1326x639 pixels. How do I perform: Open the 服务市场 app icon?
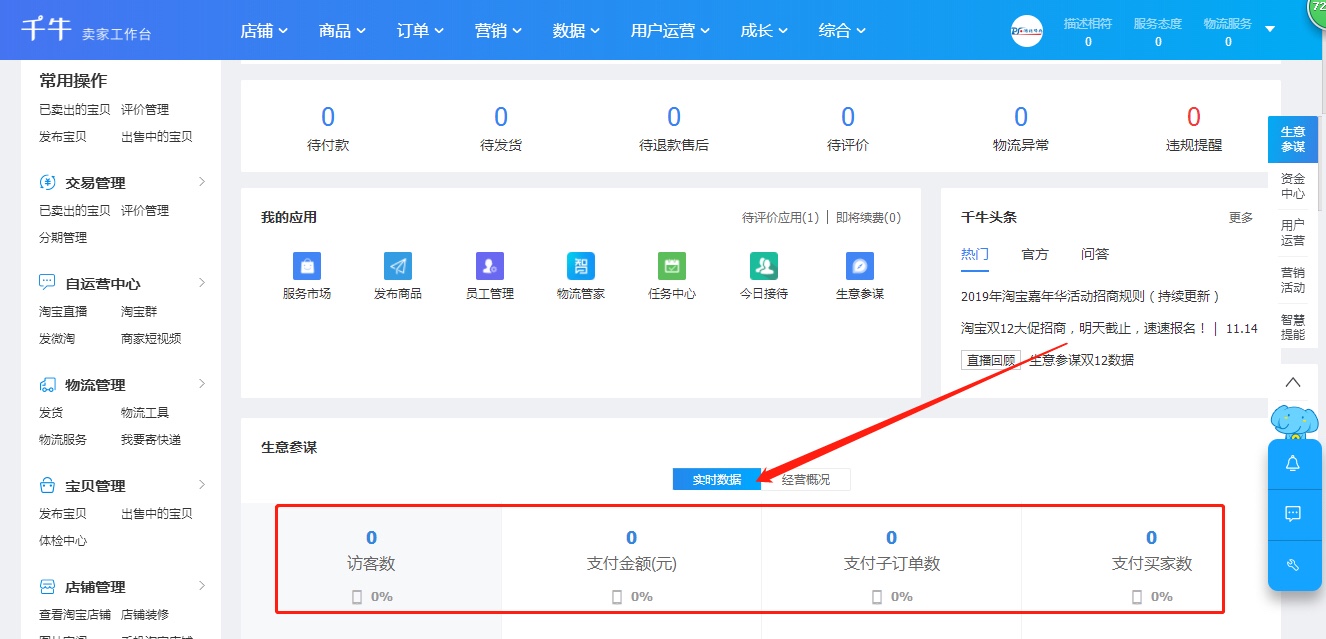(x=307, y=266)
